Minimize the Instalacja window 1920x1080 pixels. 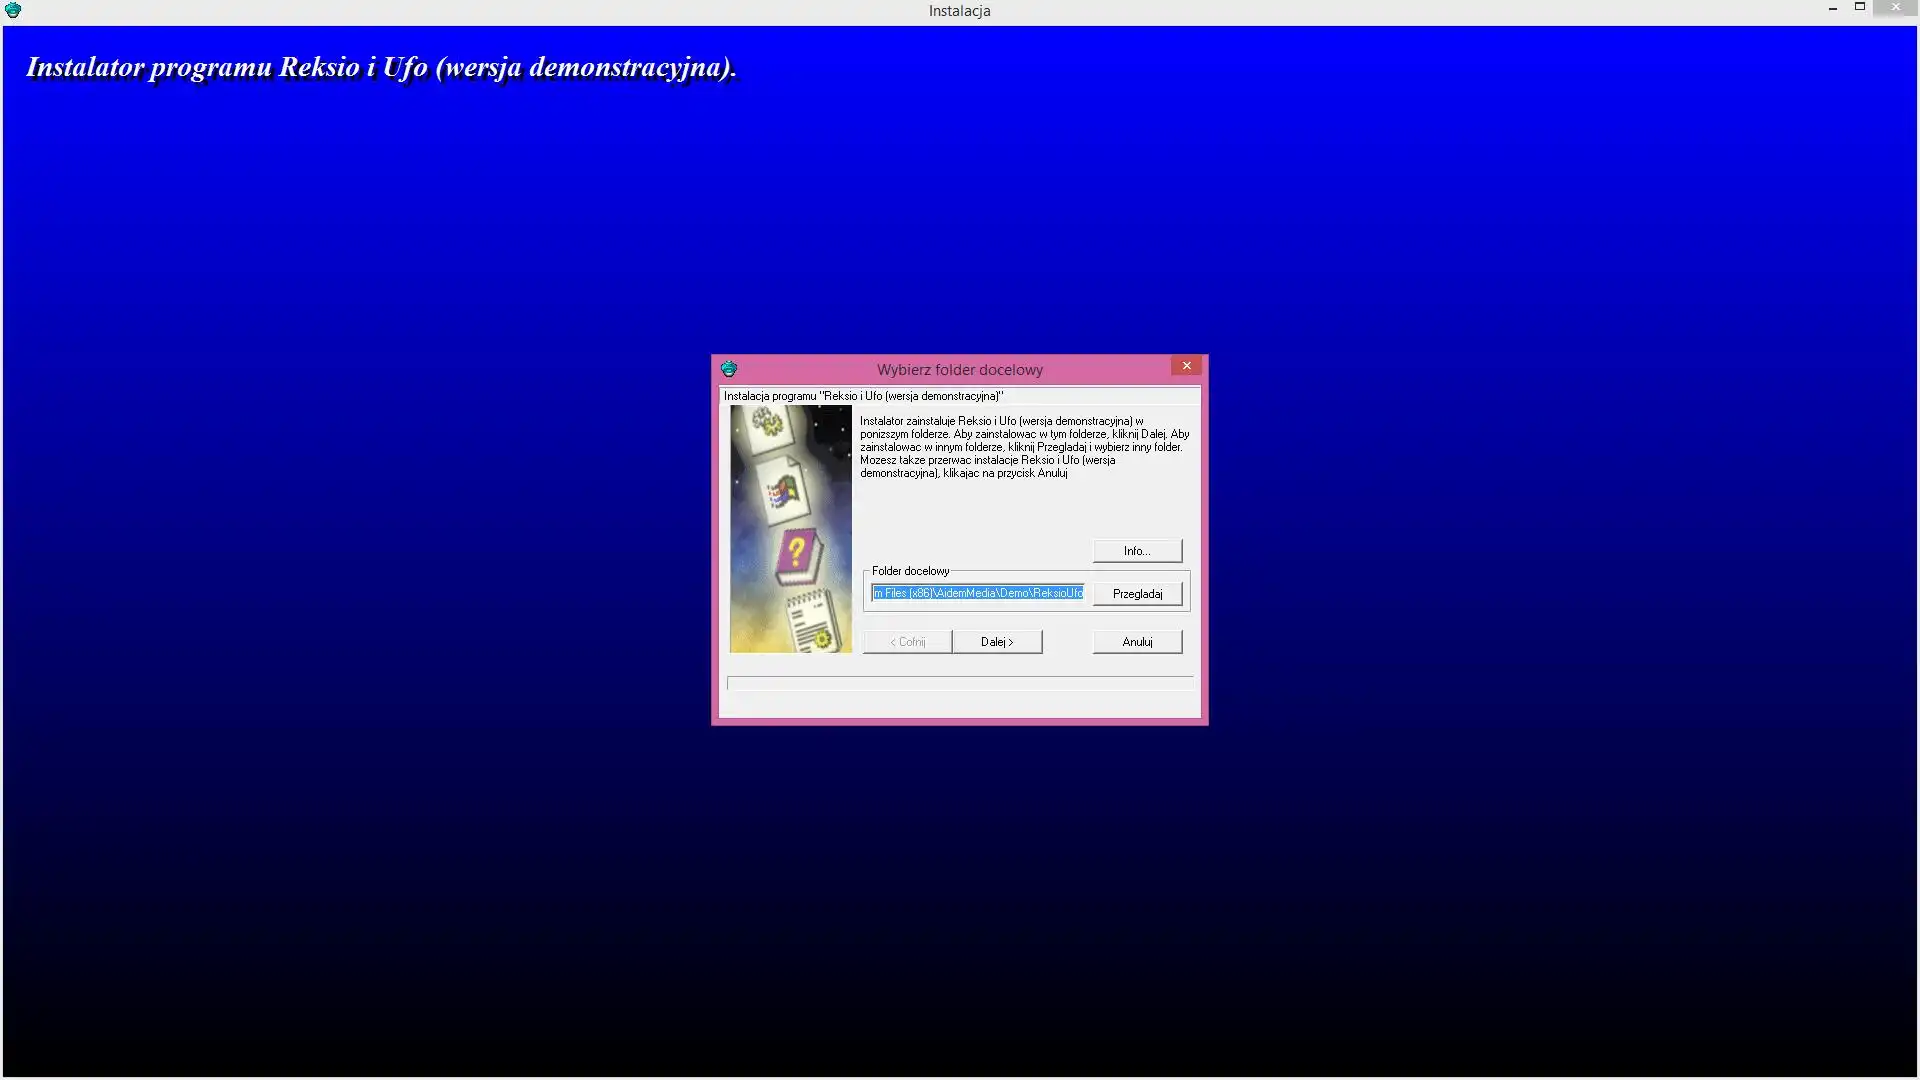coord(1832,8)
